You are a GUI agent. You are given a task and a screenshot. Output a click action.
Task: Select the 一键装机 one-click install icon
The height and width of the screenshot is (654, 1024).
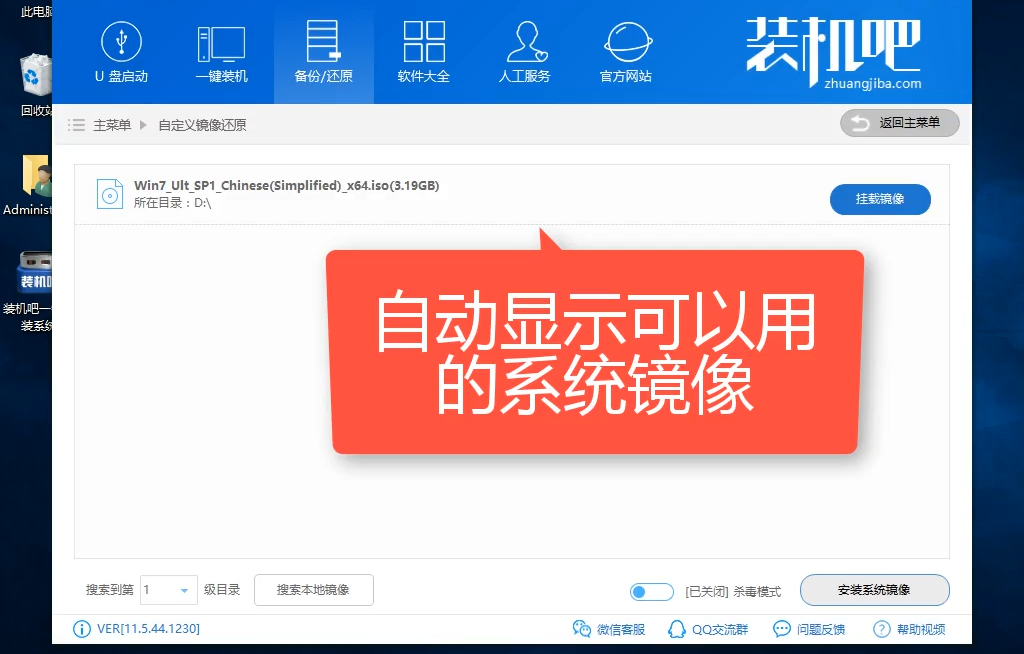point(221,42)
